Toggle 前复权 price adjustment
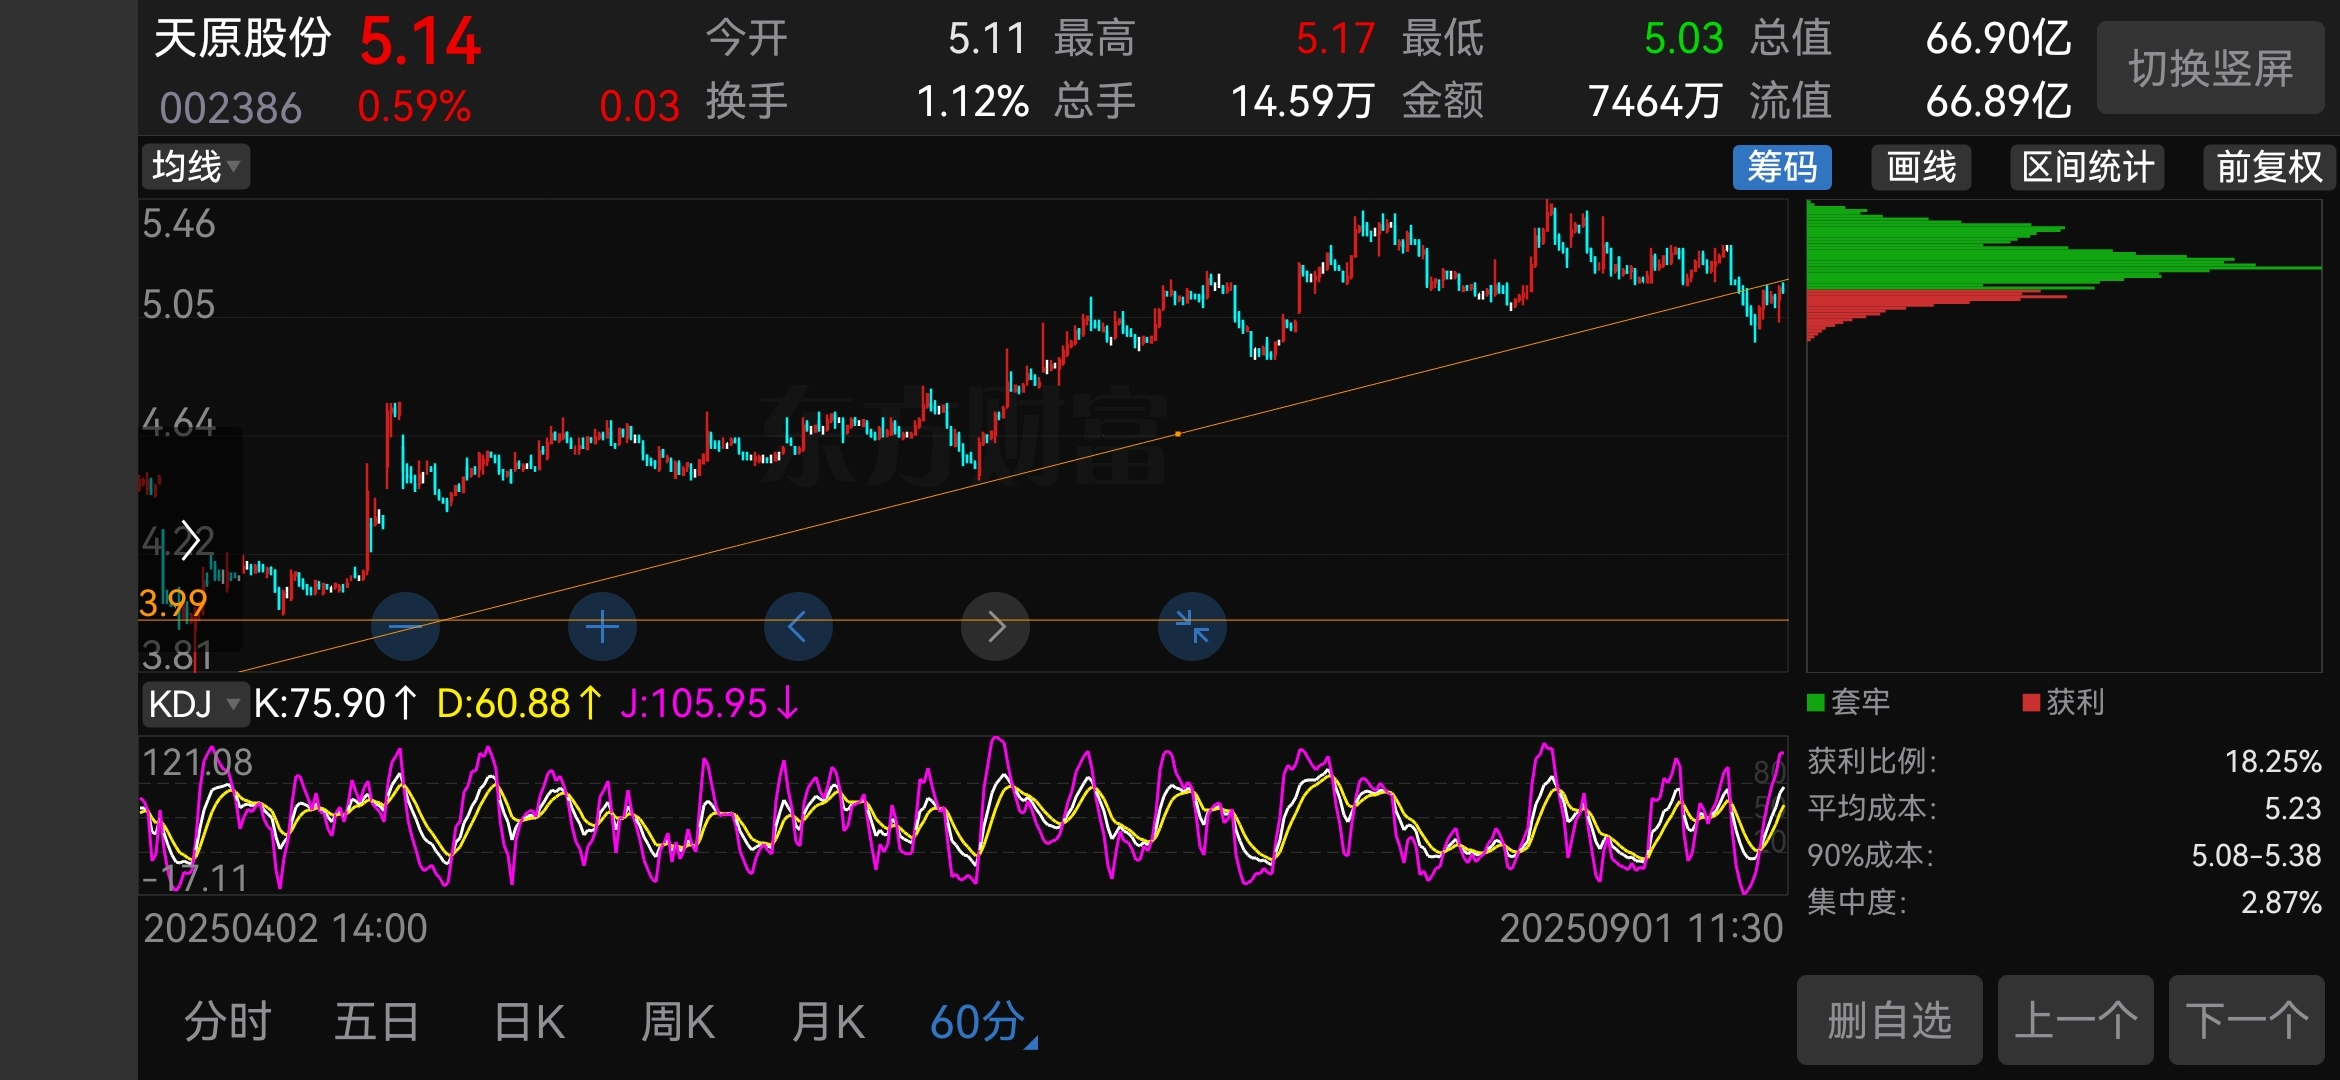The image size is (2340, 1080). click(2269, 166)
